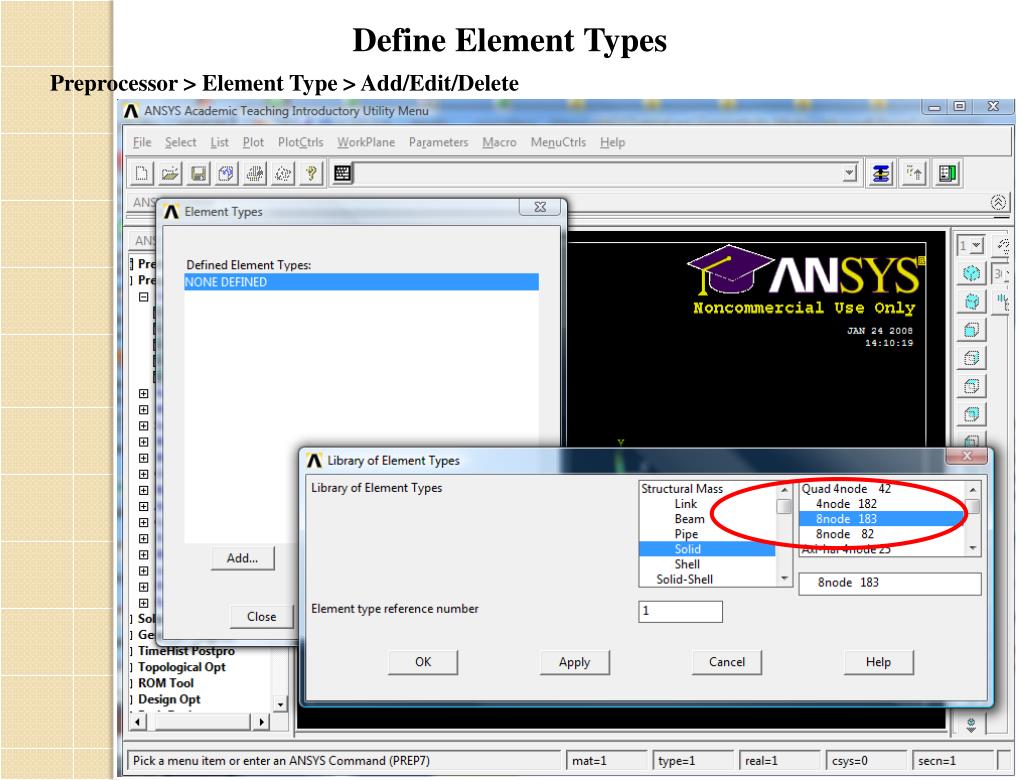1023x780 pixels.
Task: Click the Image Capture toolbar icon
Action: 254,173
